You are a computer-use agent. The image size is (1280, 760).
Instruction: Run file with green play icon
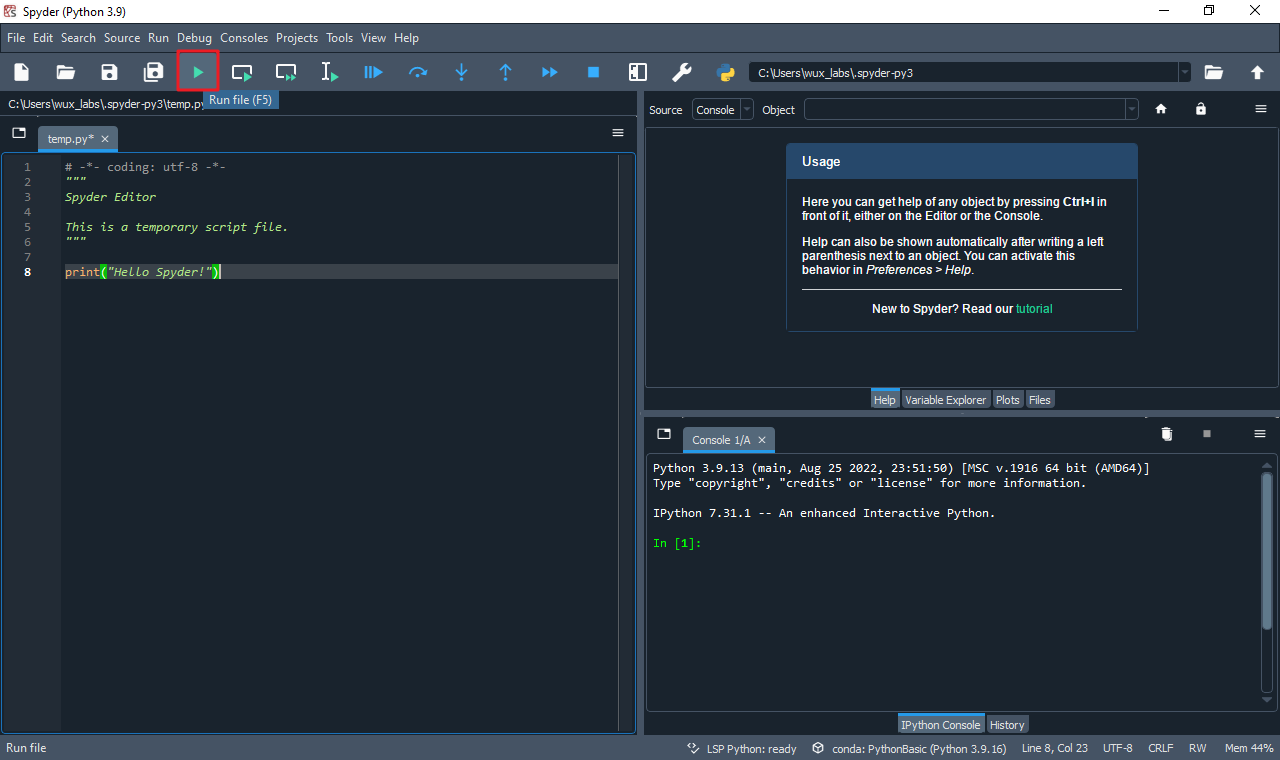click(198, 72)
